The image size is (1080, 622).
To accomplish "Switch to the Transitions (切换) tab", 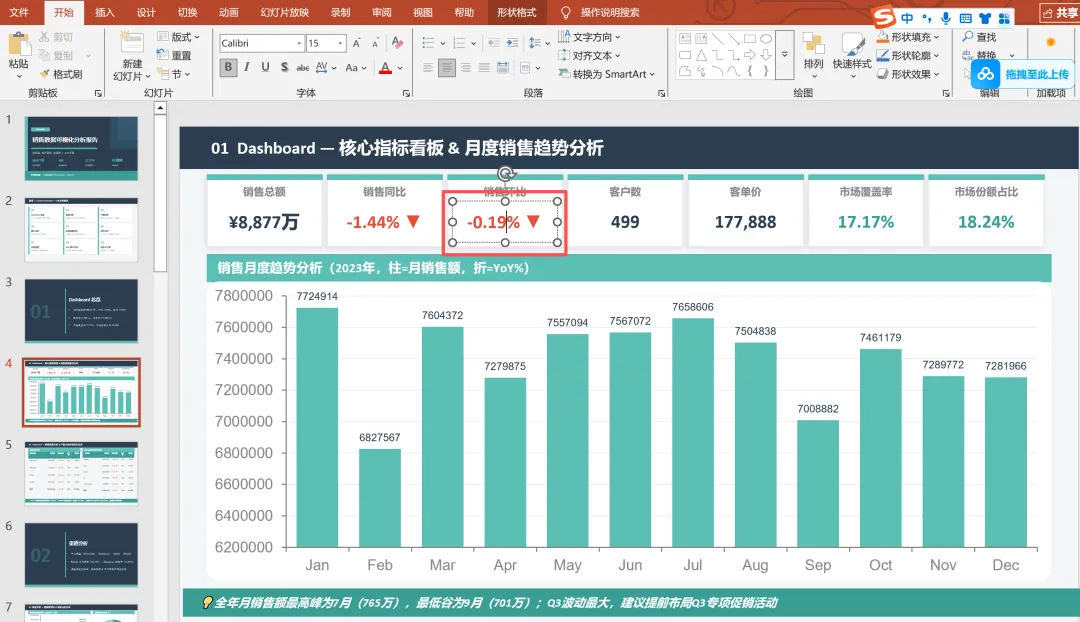I will pyautogui.click(x=187, y=12).
